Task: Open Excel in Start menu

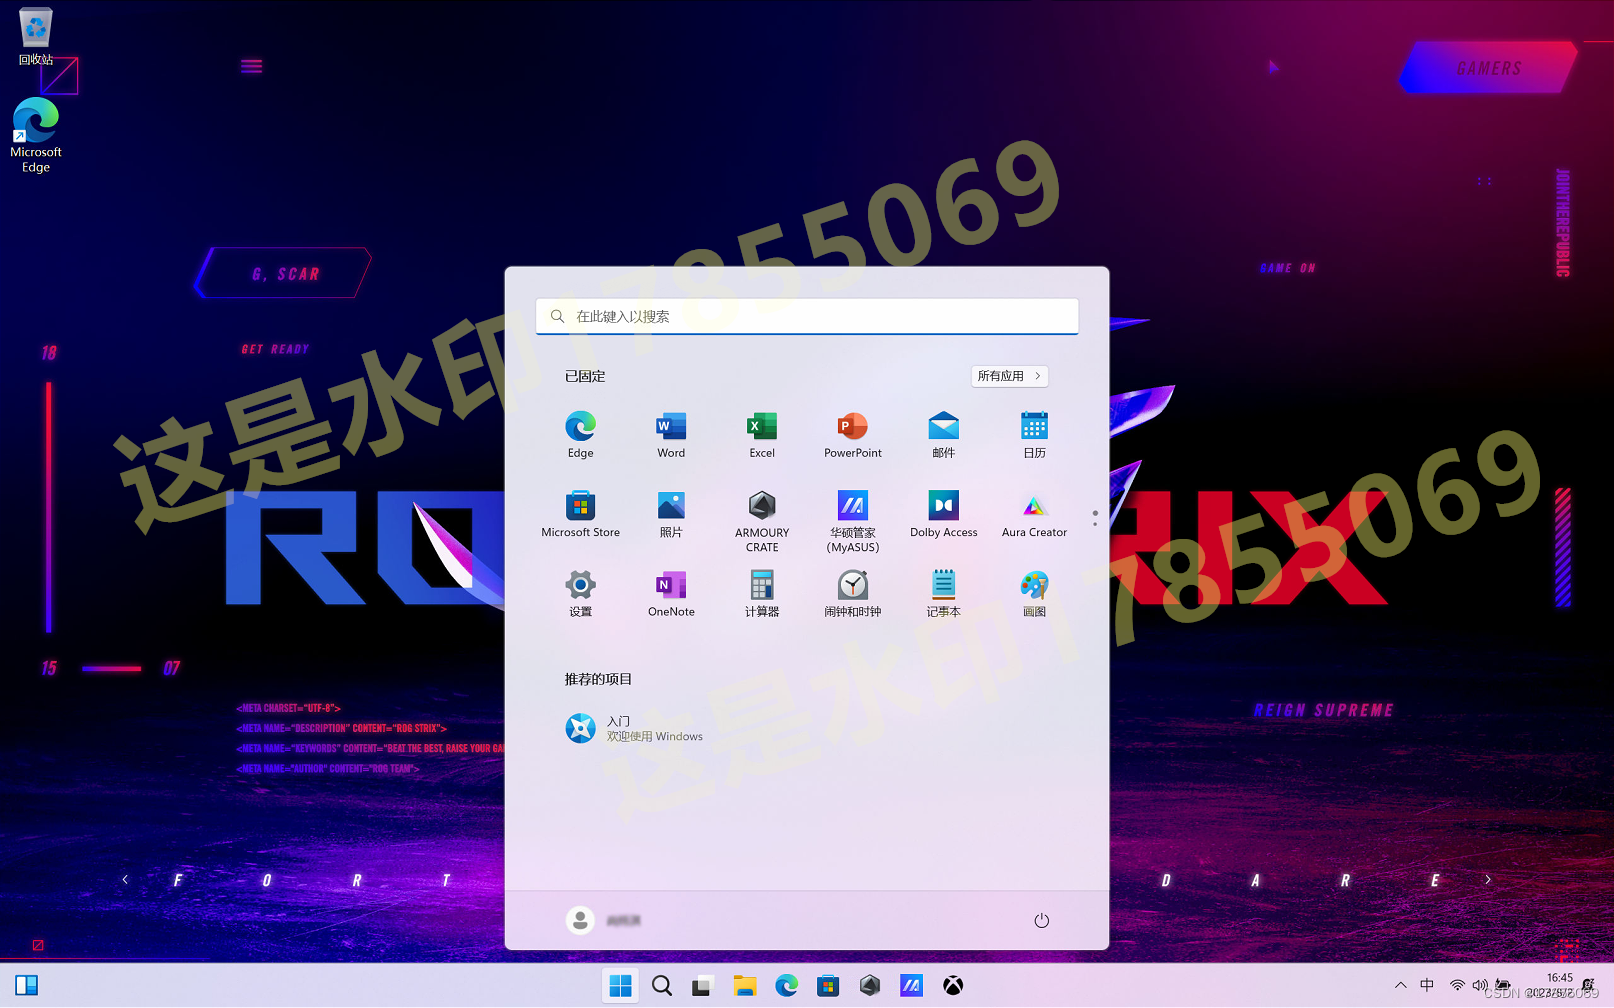Action: 762,434
